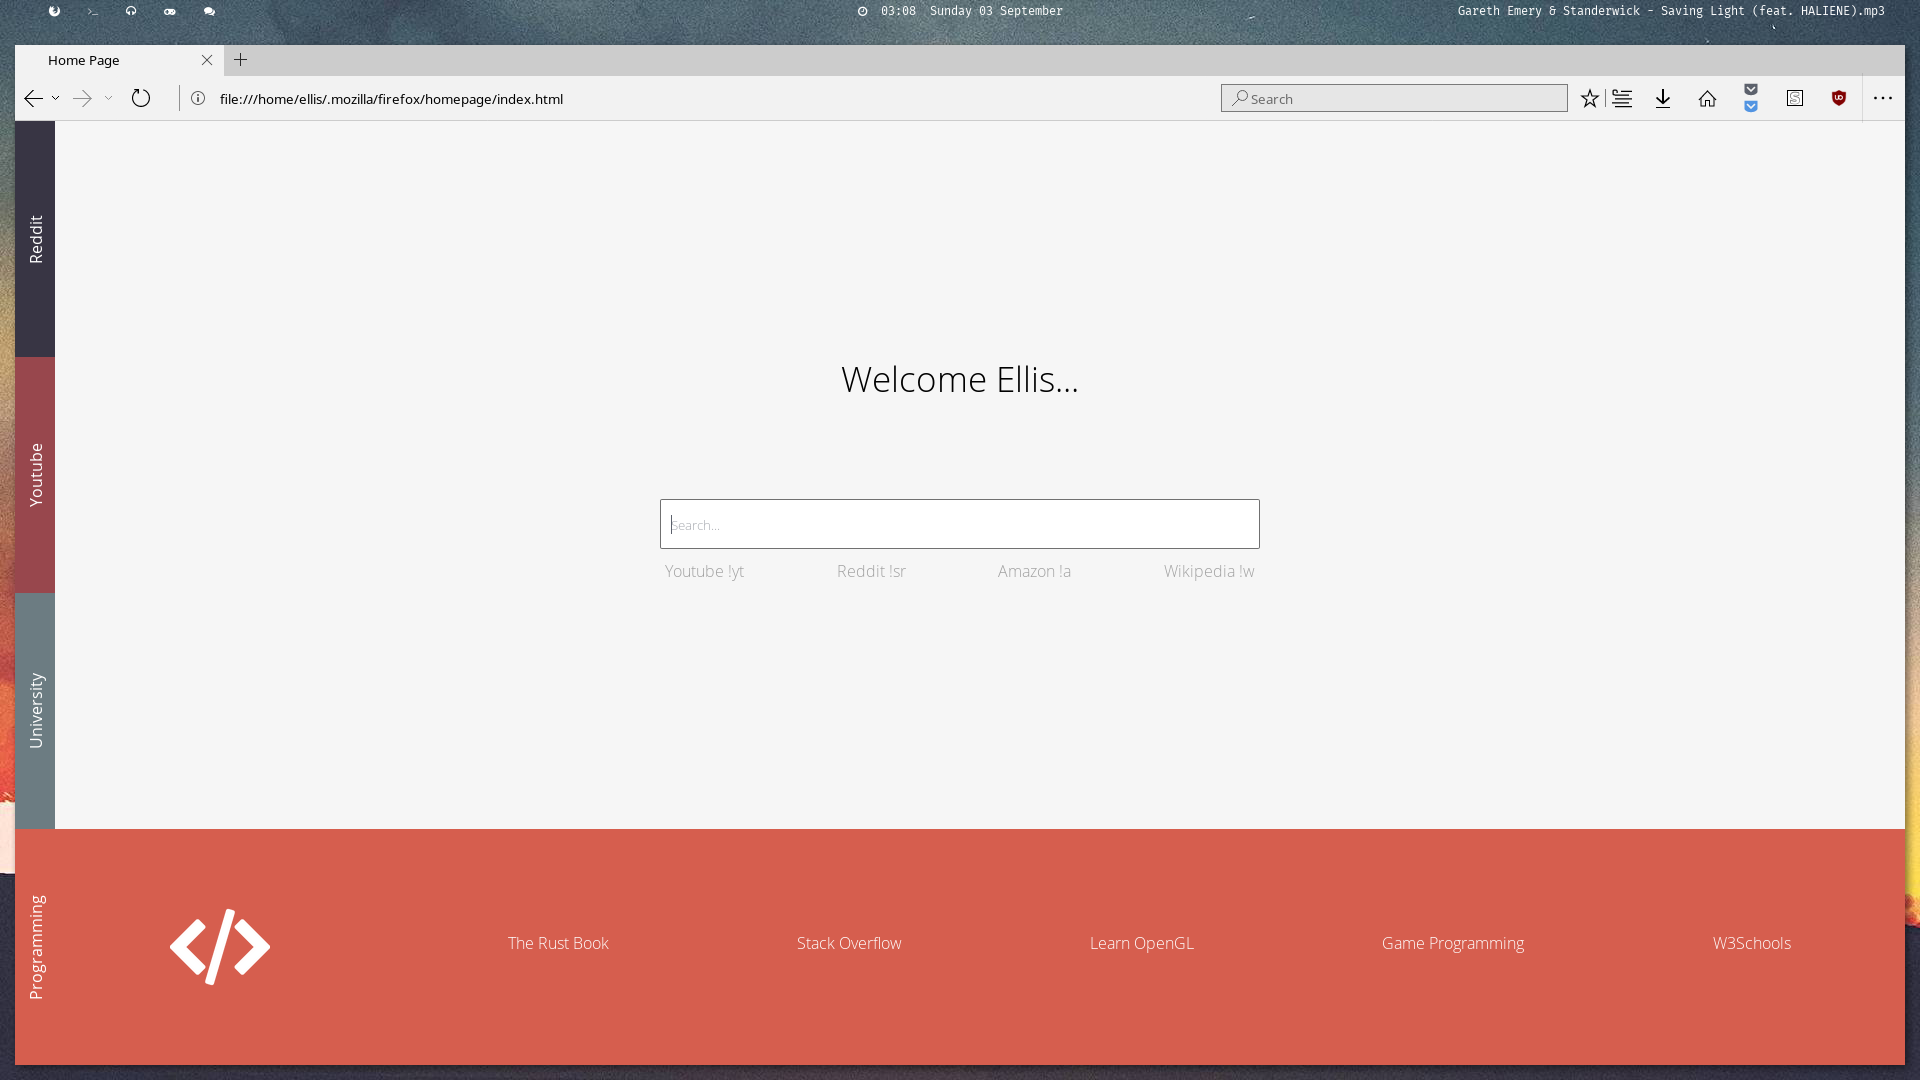Select the Youtube sidebar tab

[x=35, y=475]
